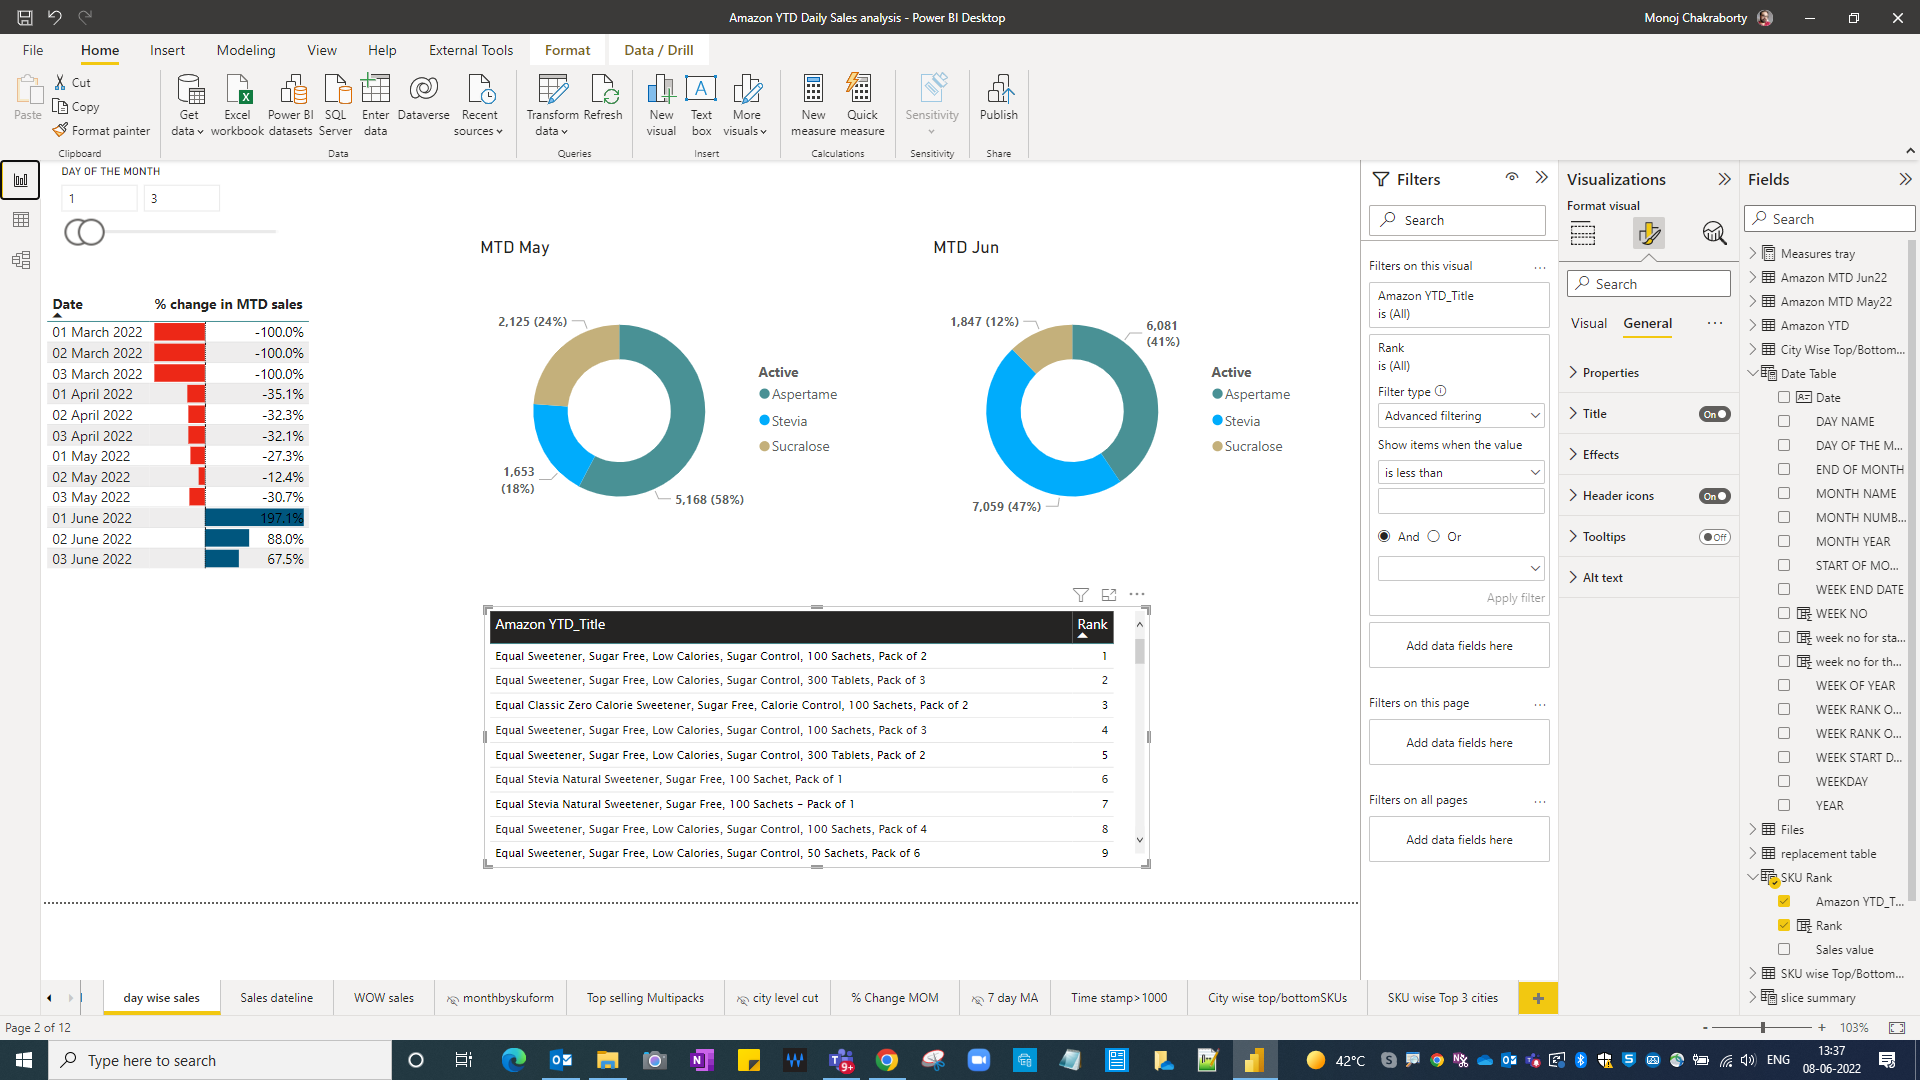Turn on Tooltips toggle
The height and width of the screenshot is (1080, 1920).
pyautogui.click(x=1715, y=537)
